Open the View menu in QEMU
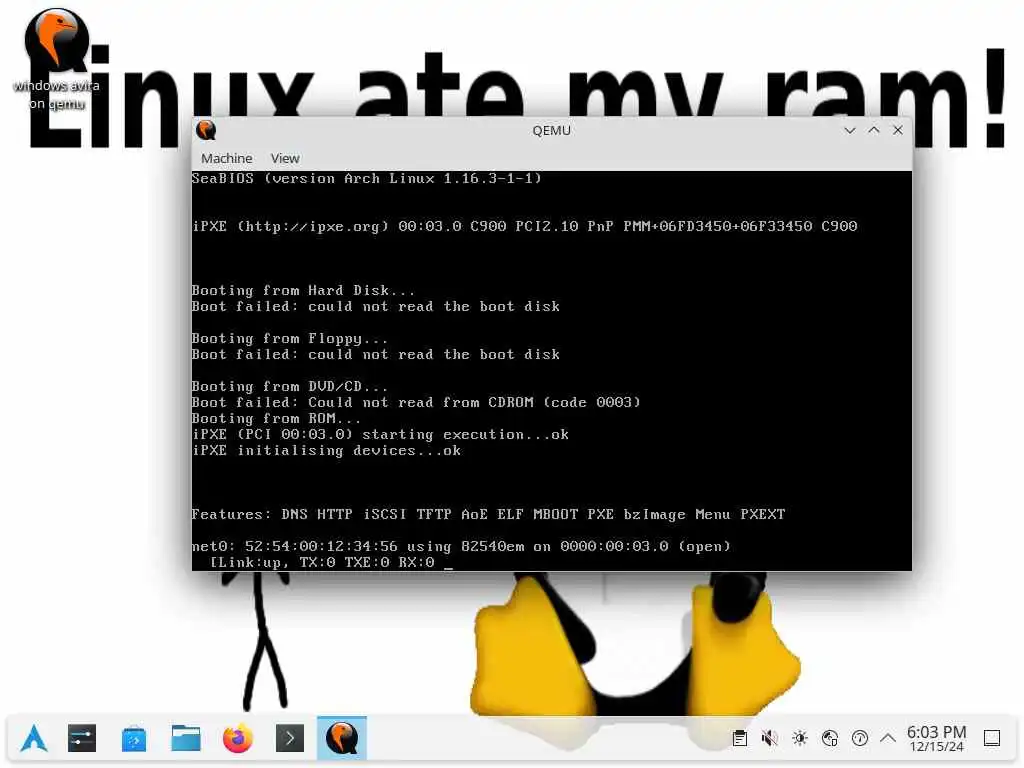The height and width of the screenshot is (768, 1024). [285, 158]
